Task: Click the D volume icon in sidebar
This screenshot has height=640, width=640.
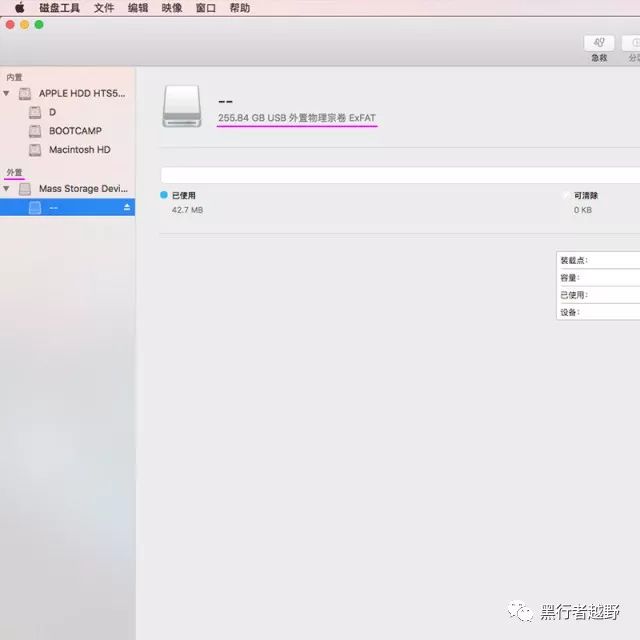Action: [35, 112]
